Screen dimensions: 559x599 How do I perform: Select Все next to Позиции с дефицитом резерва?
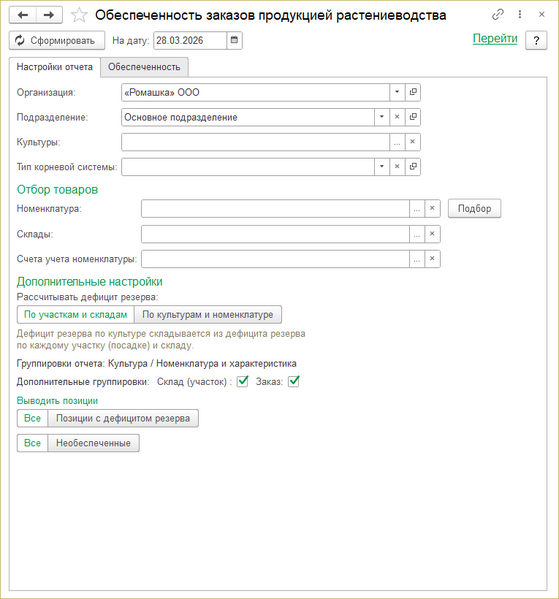32,418
